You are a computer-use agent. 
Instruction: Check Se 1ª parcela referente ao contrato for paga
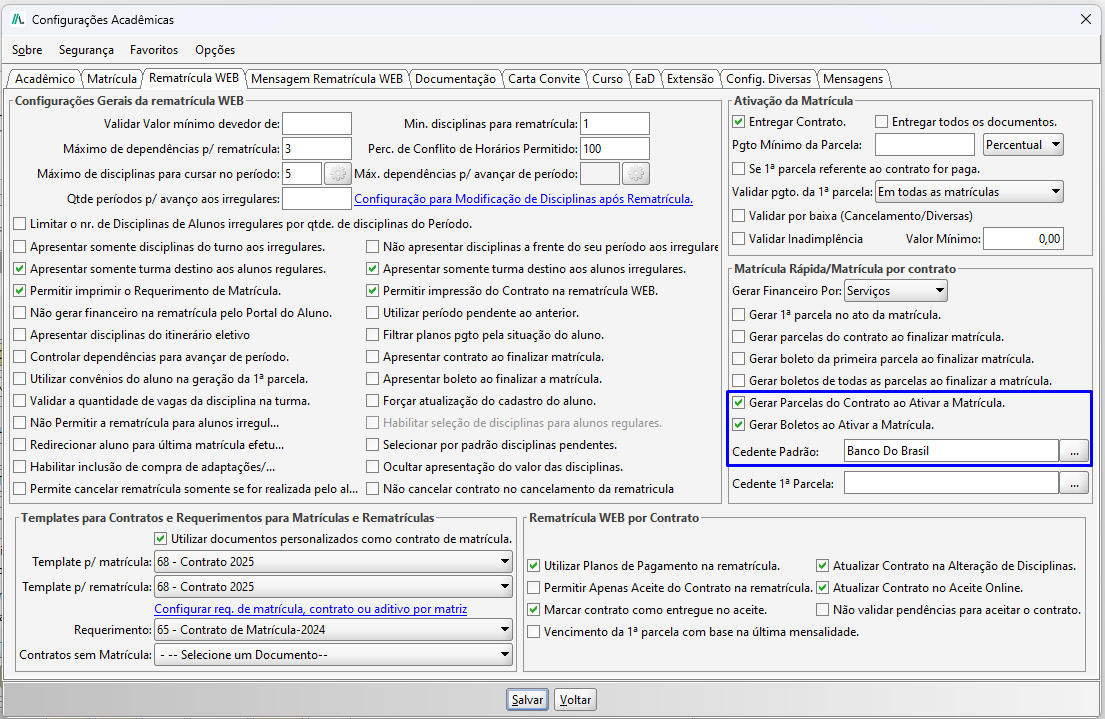click(x=739, y=169)
